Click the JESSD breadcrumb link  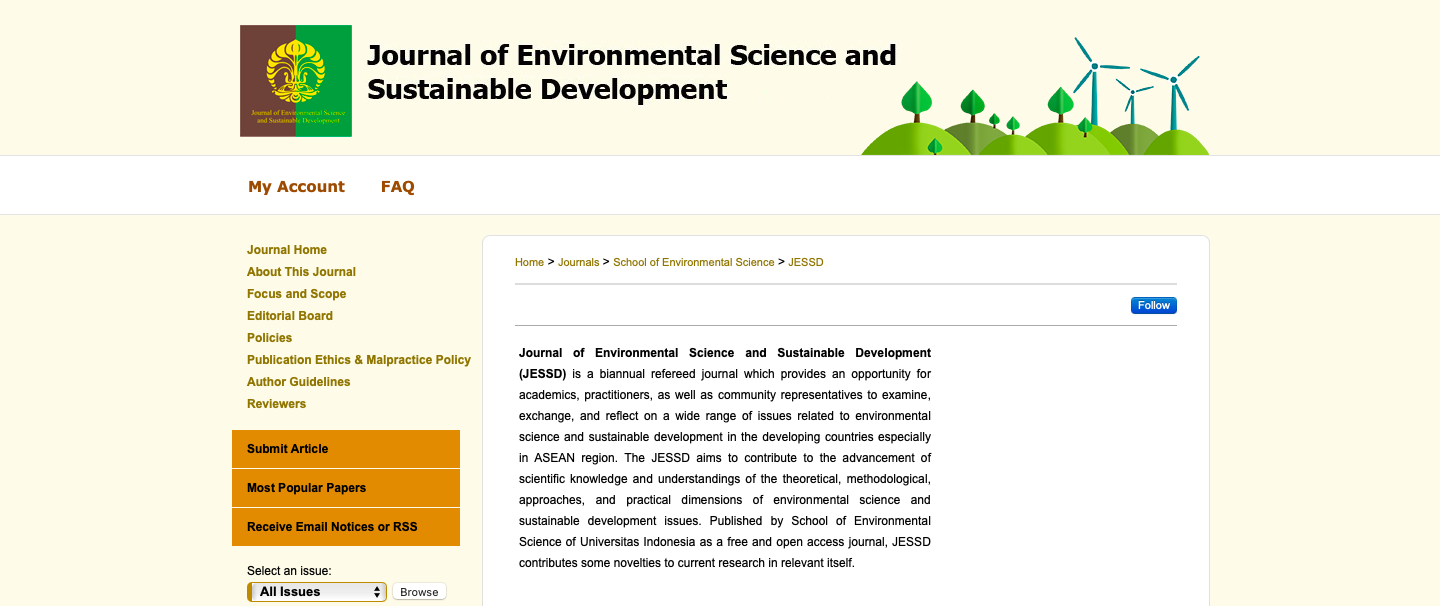tap(805, 262)
